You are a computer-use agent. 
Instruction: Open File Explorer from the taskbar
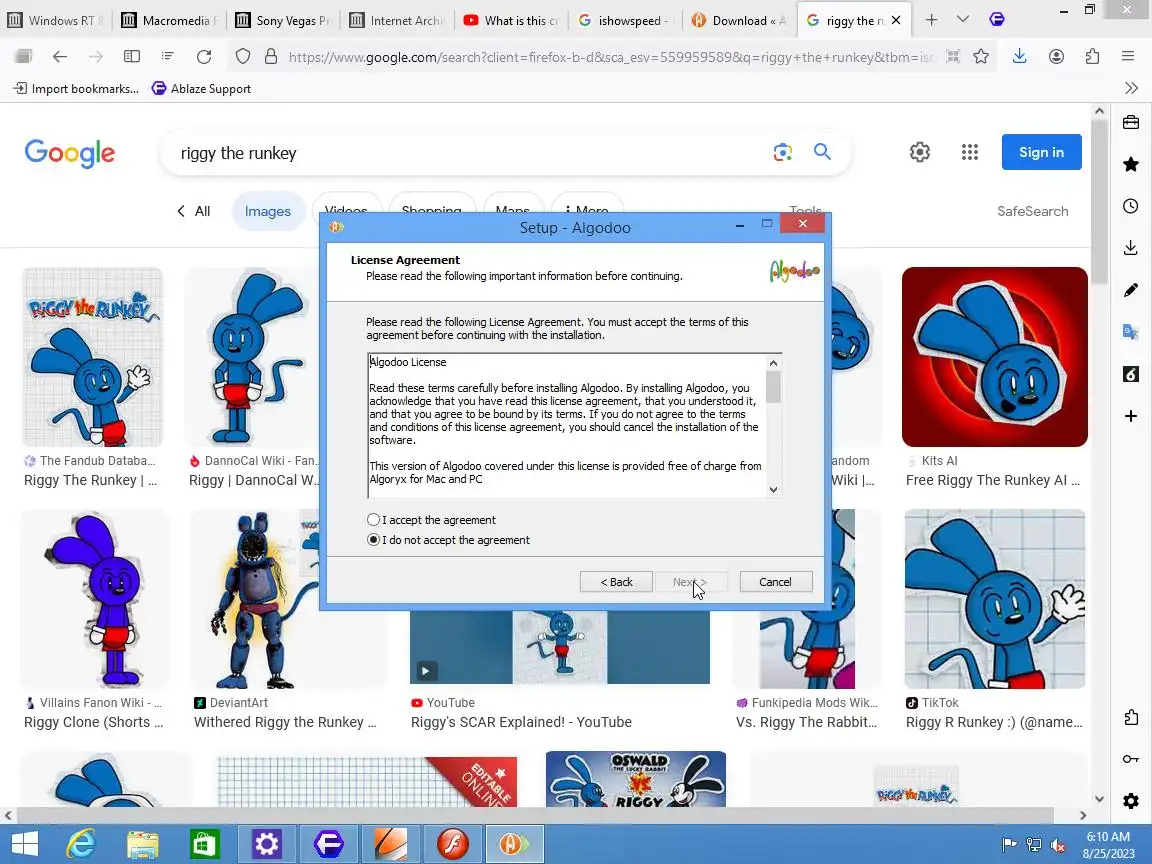pos(143,843)
